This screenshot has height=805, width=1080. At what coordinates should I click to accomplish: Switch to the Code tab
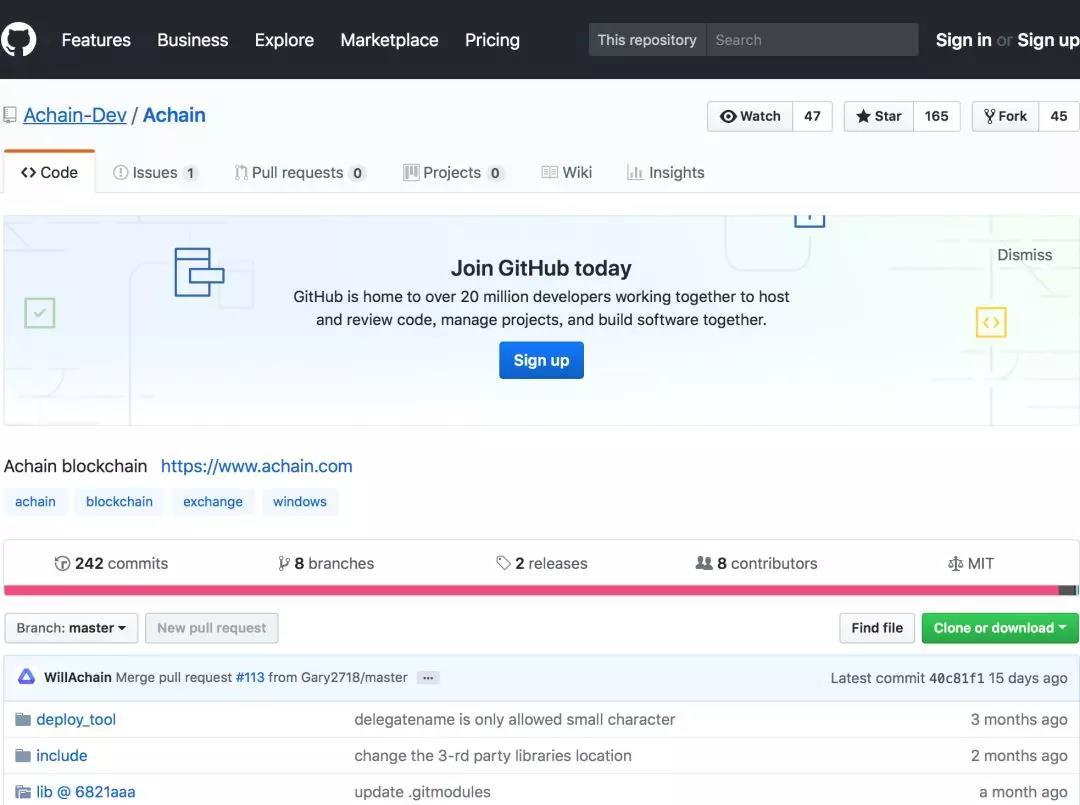tap(49, 172)
